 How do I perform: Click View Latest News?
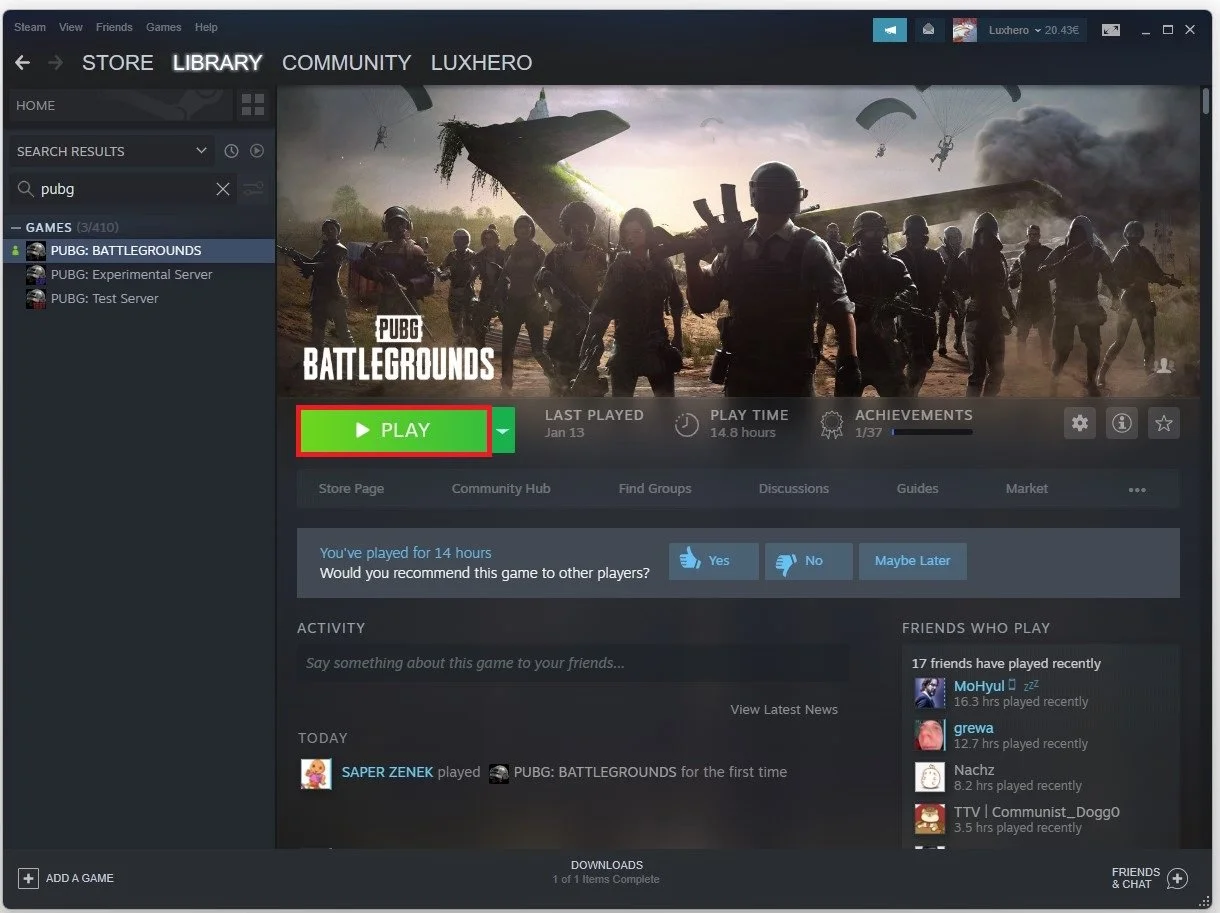click(784, 710)
